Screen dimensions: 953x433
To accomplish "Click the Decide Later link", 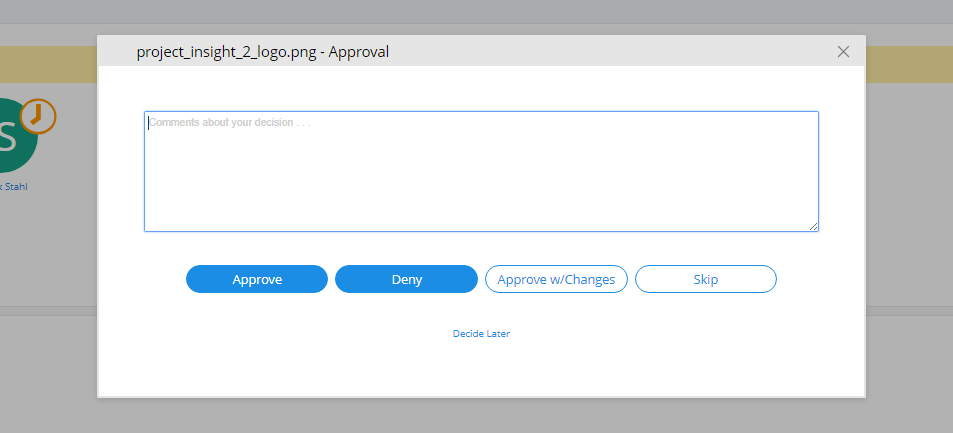I will [x=481, y=334].
